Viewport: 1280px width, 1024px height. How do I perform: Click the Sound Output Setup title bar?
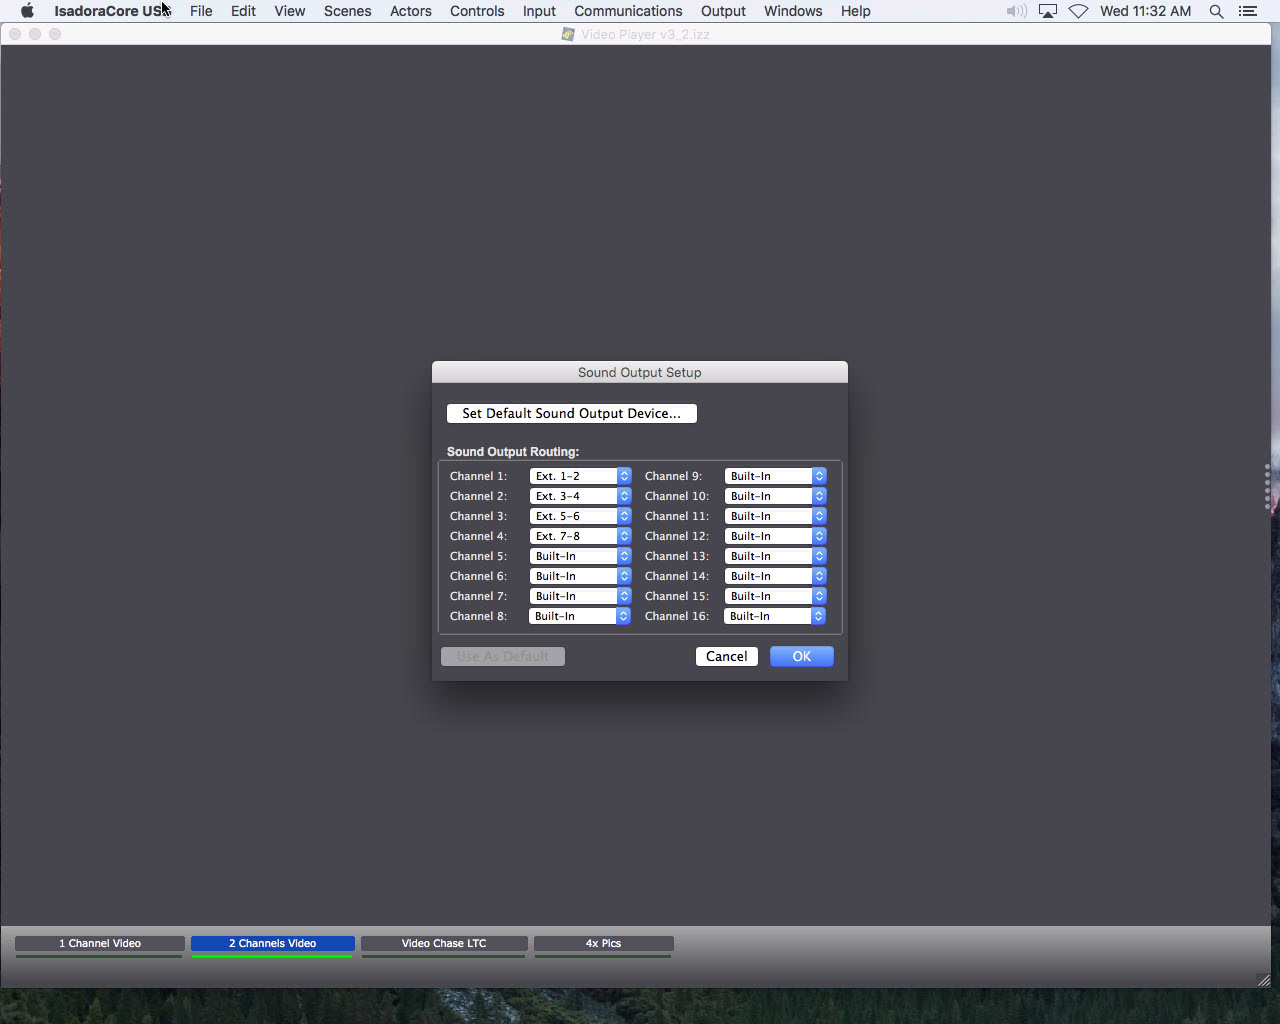click(640, 372)
